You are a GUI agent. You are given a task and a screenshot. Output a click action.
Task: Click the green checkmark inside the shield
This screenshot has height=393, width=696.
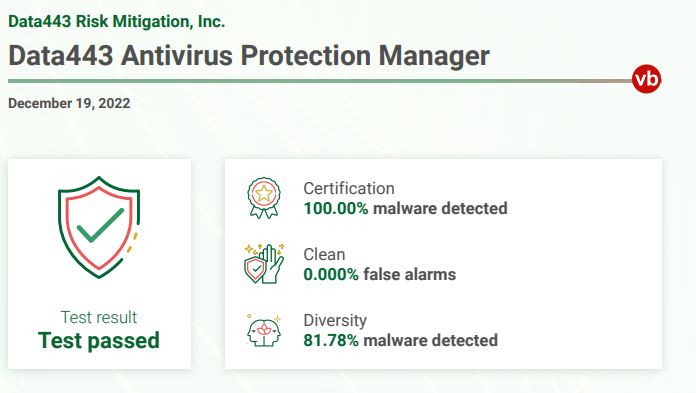(x=100, y=225)
